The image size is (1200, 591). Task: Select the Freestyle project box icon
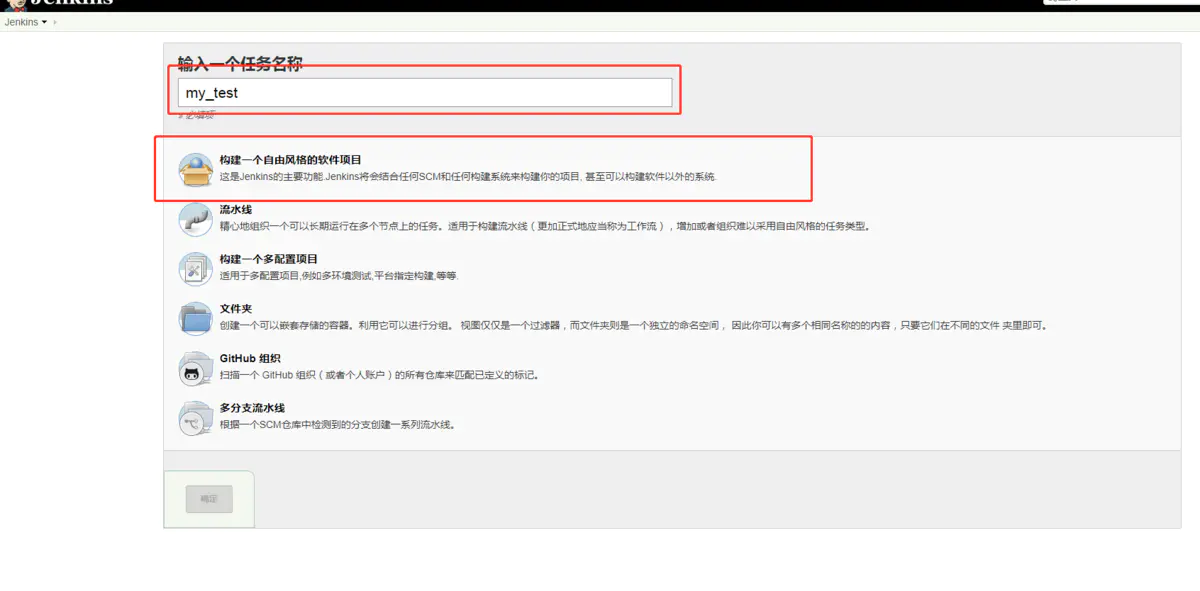(195, 170)
